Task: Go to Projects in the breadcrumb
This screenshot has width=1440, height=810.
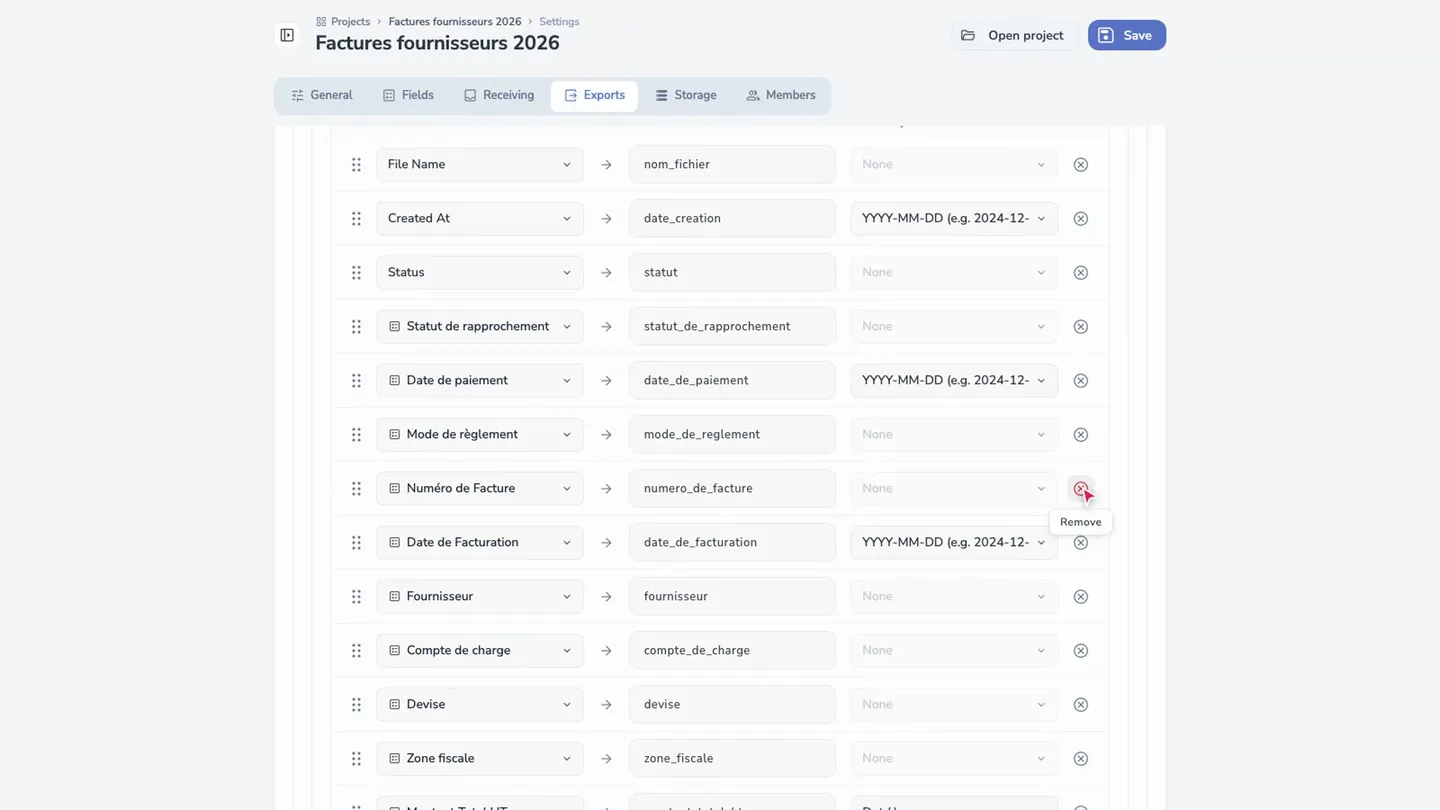Action: click(x=343, y=21)
